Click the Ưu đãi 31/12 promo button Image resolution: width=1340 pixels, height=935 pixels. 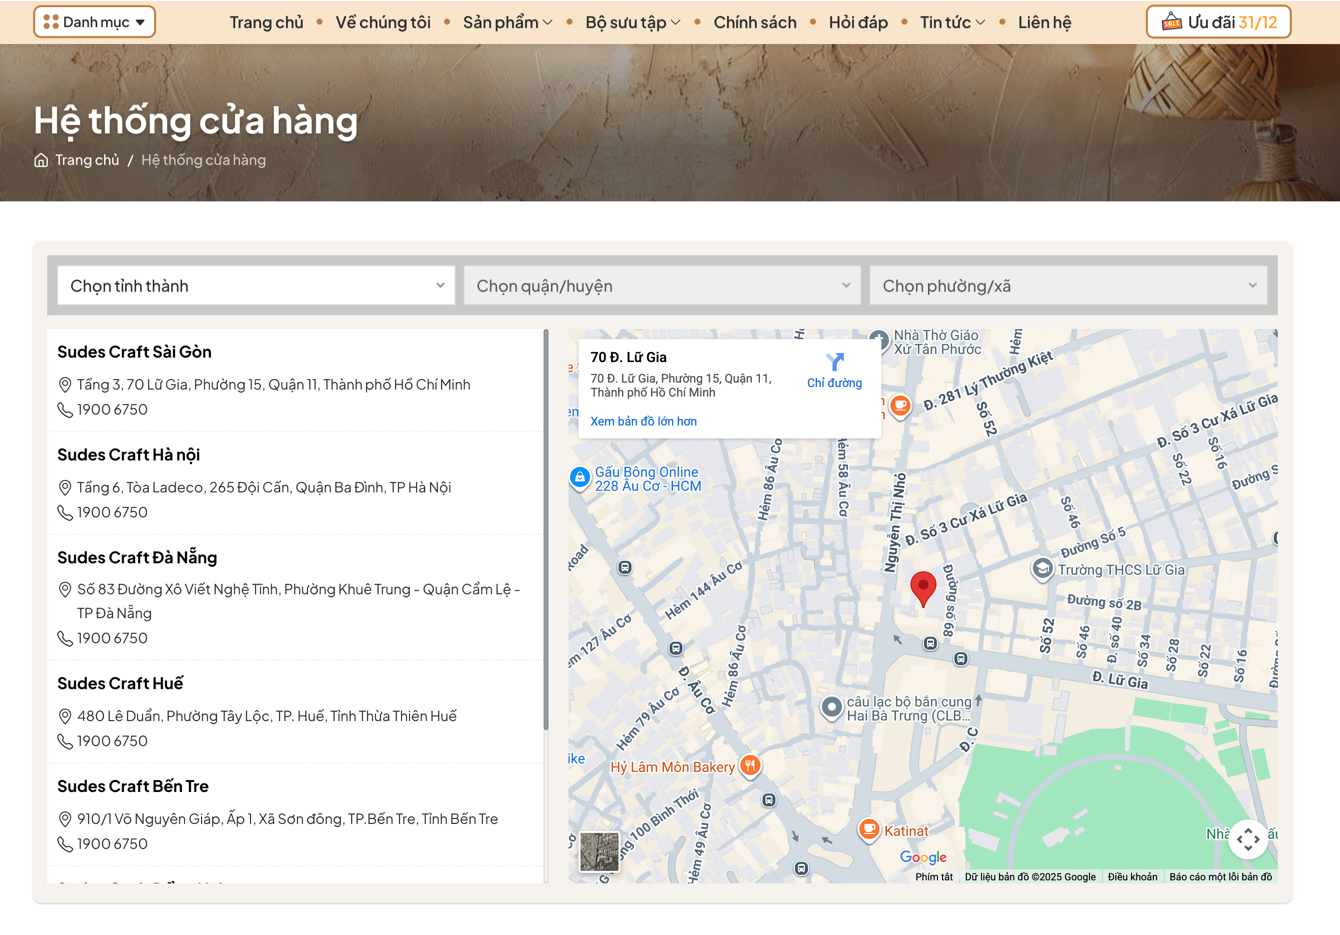coord(1218,22)
